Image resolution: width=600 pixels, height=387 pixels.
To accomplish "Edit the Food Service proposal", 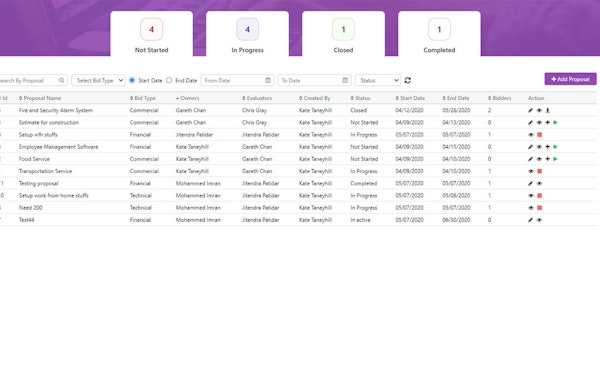I will [x=530, y=159].
